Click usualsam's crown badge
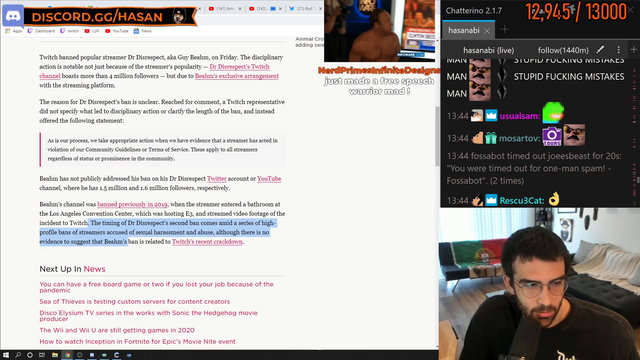This screenshot has height=360, width=640. click(491, 116)
